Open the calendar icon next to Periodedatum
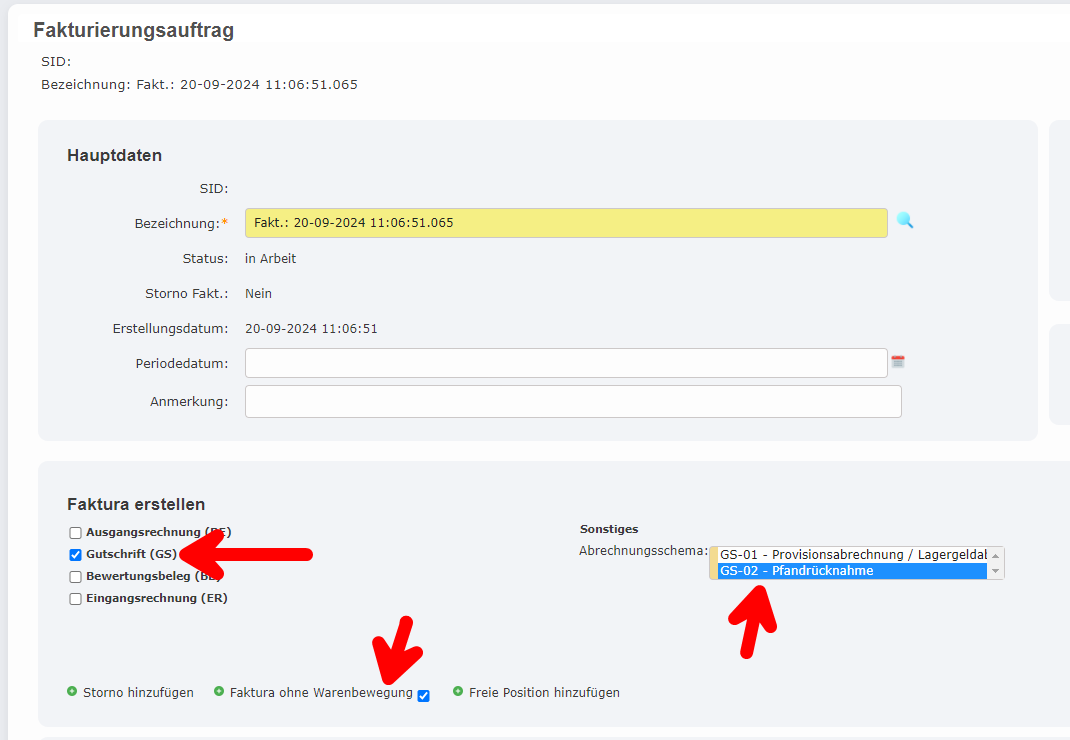Image resolution: width=1070 pixels, height=740 pixels. tap(897, 362)
